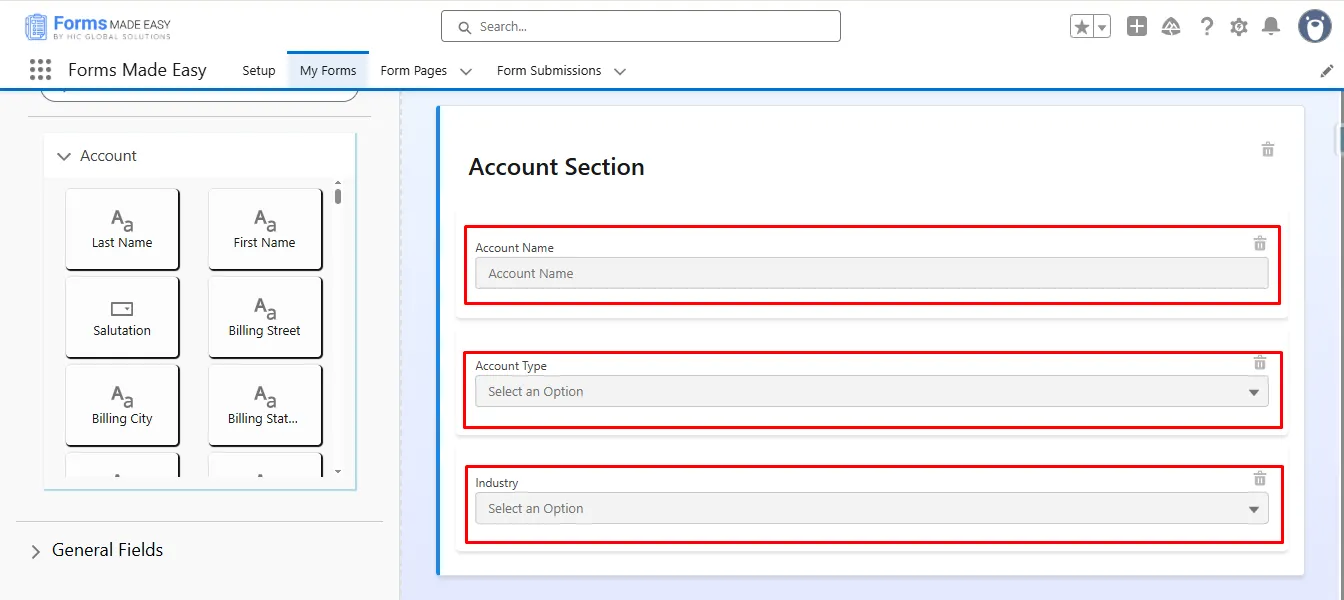Switch to the Setup tab

tap(258, 71)
